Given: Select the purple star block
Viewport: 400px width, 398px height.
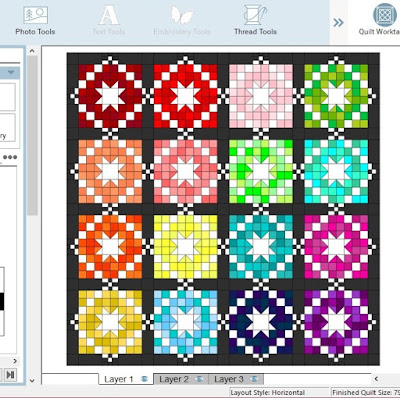Looking at the screenshot, I should (336, 322).
